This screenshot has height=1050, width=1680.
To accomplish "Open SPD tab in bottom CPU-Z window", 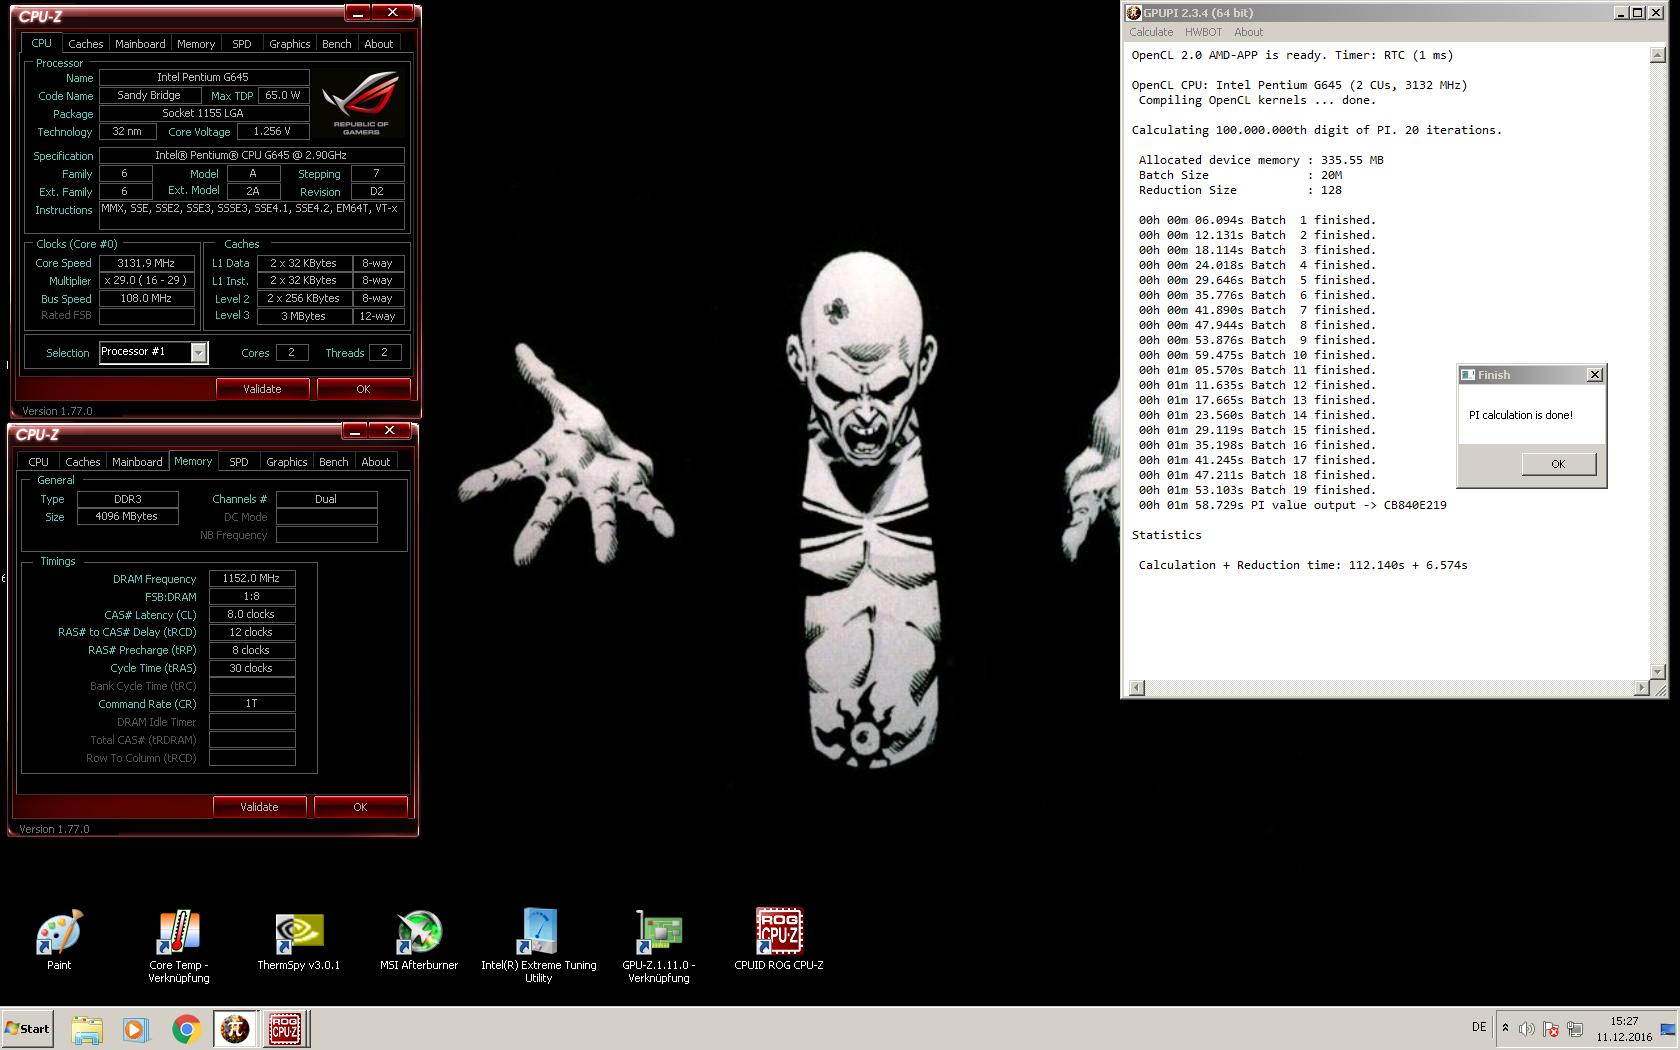I will (x=239, y=462).
